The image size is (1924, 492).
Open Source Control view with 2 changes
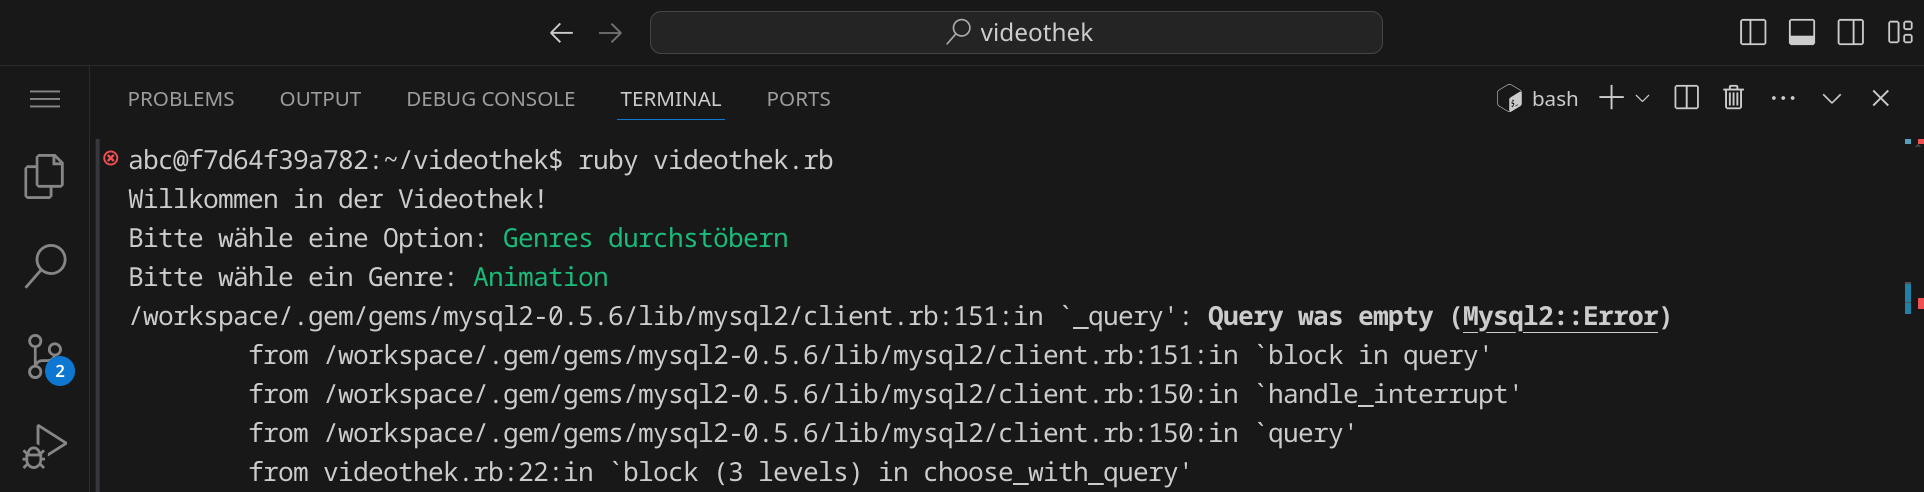(x=44, y=356)
